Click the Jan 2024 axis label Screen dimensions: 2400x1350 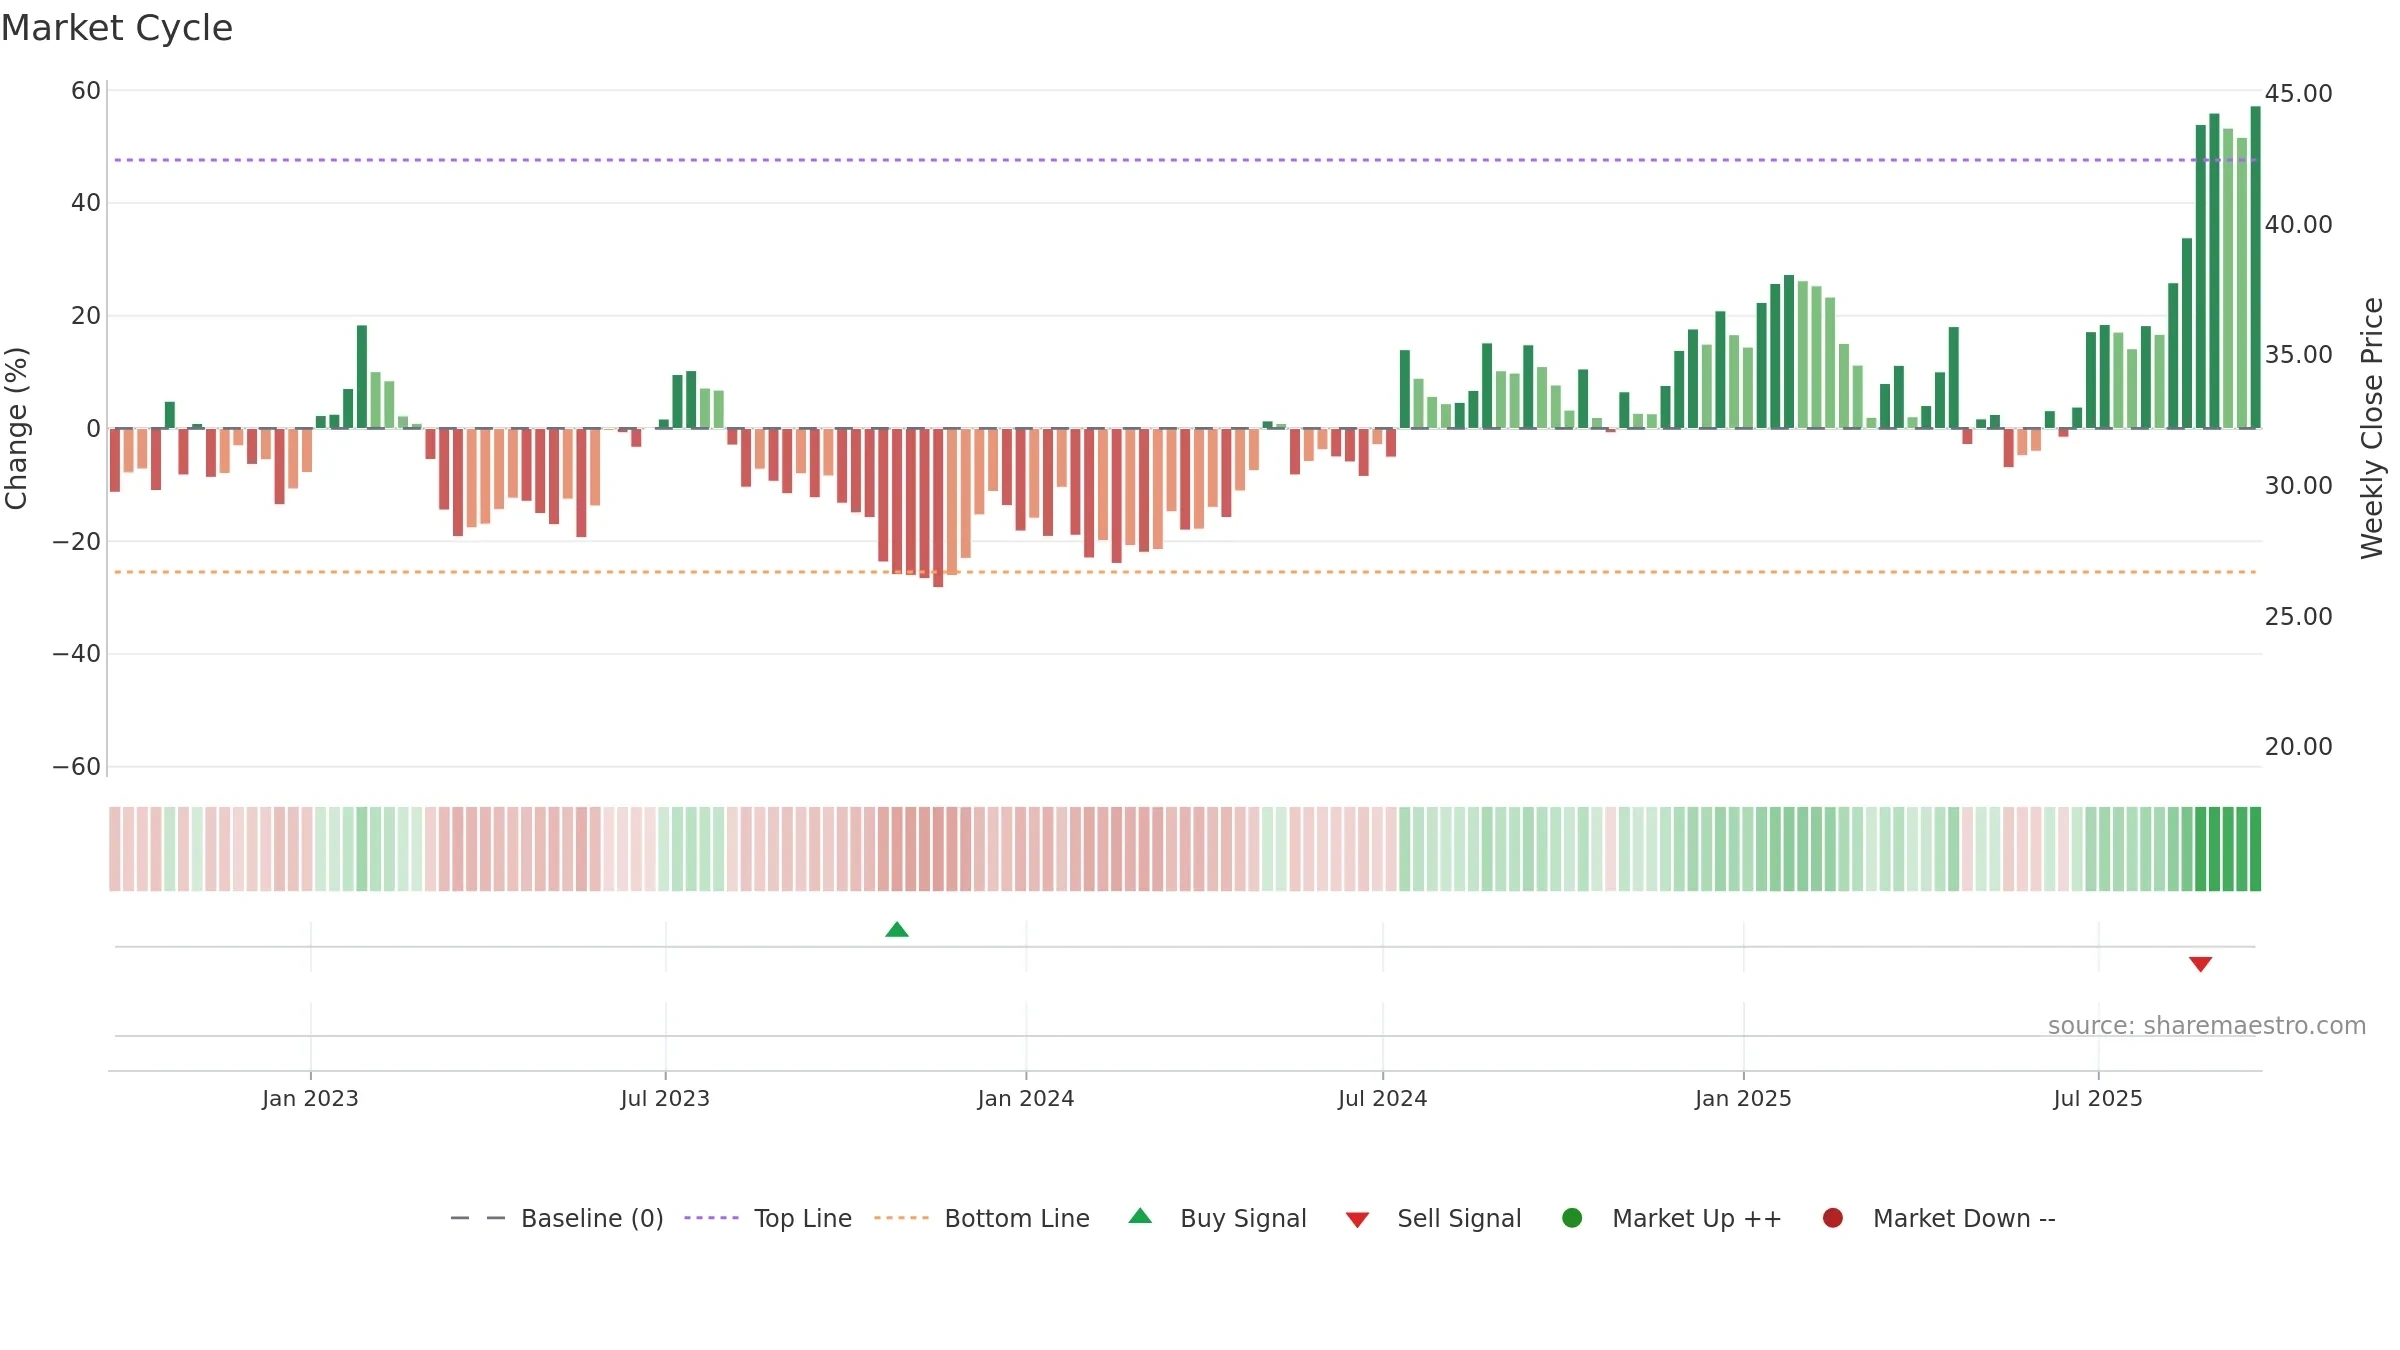(1026, 1099)
